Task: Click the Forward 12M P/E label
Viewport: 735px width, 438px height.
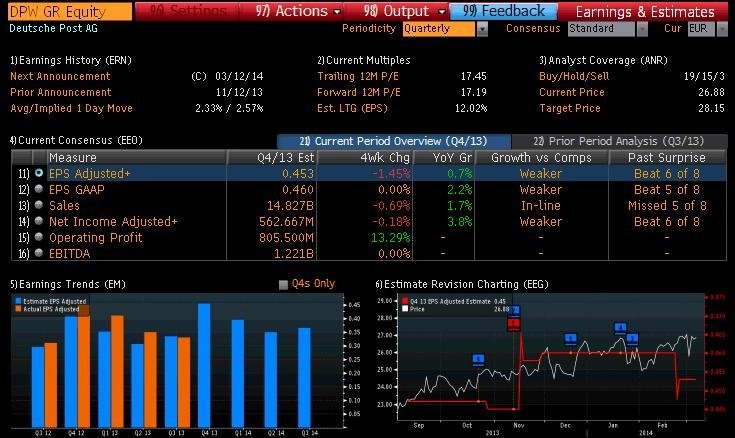Action: (x=359, y=92)
